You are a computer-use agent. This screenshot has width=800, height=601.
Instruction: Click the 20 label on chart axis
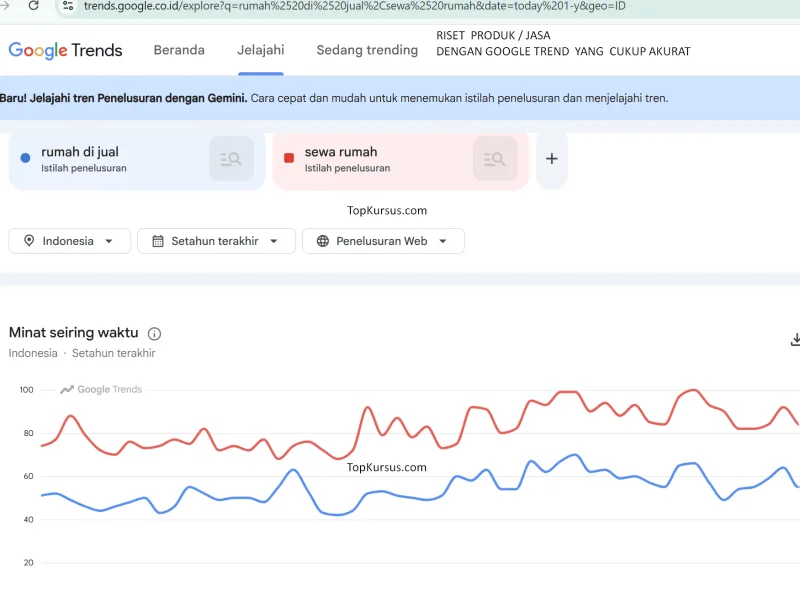pyautogui.click(x=29, y=563)
